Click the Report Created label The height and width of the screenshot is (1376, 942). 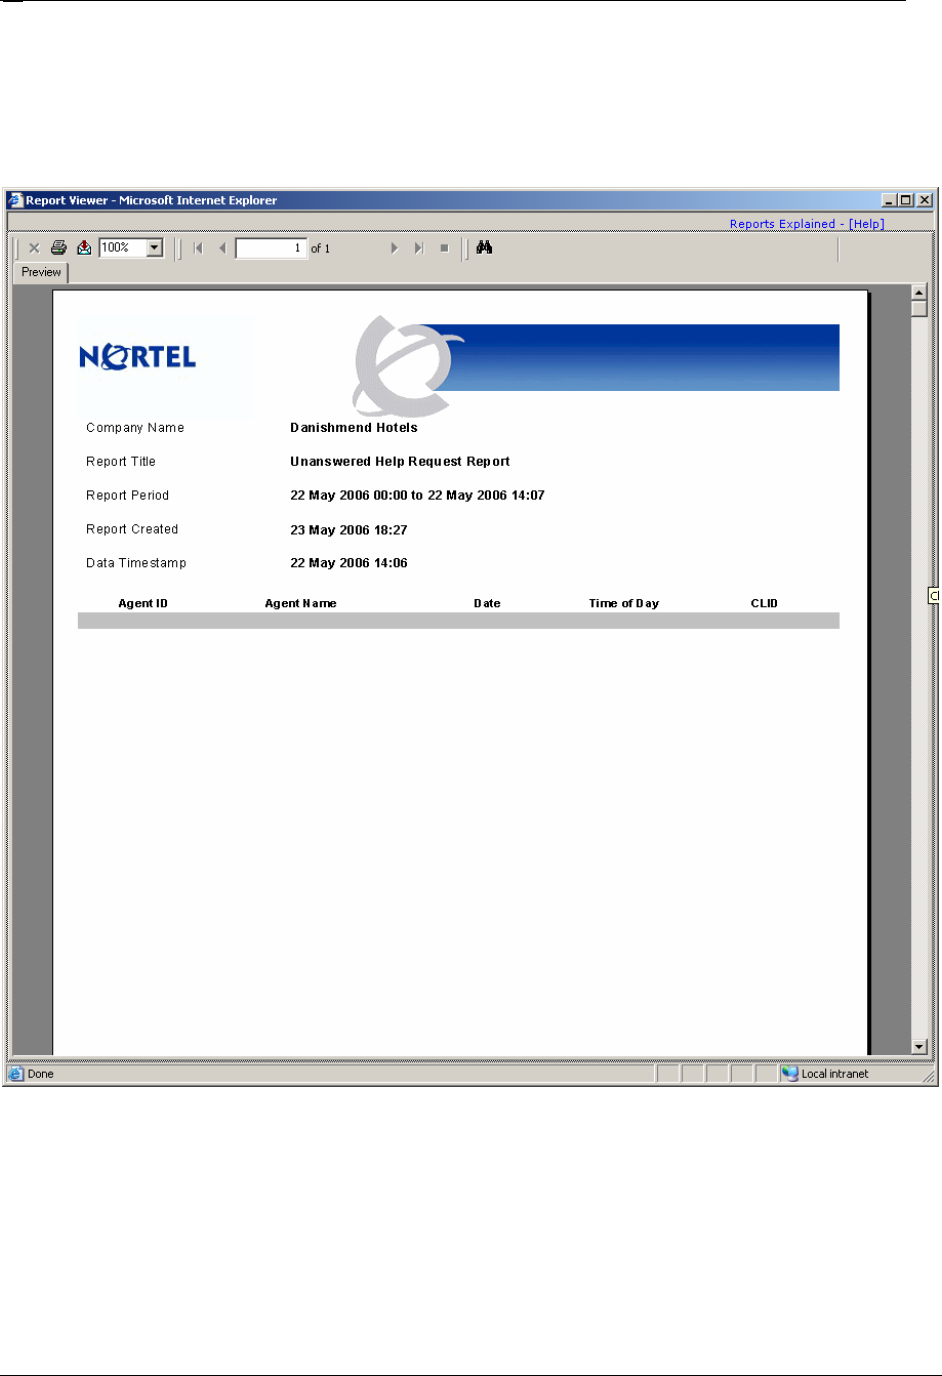132,530
